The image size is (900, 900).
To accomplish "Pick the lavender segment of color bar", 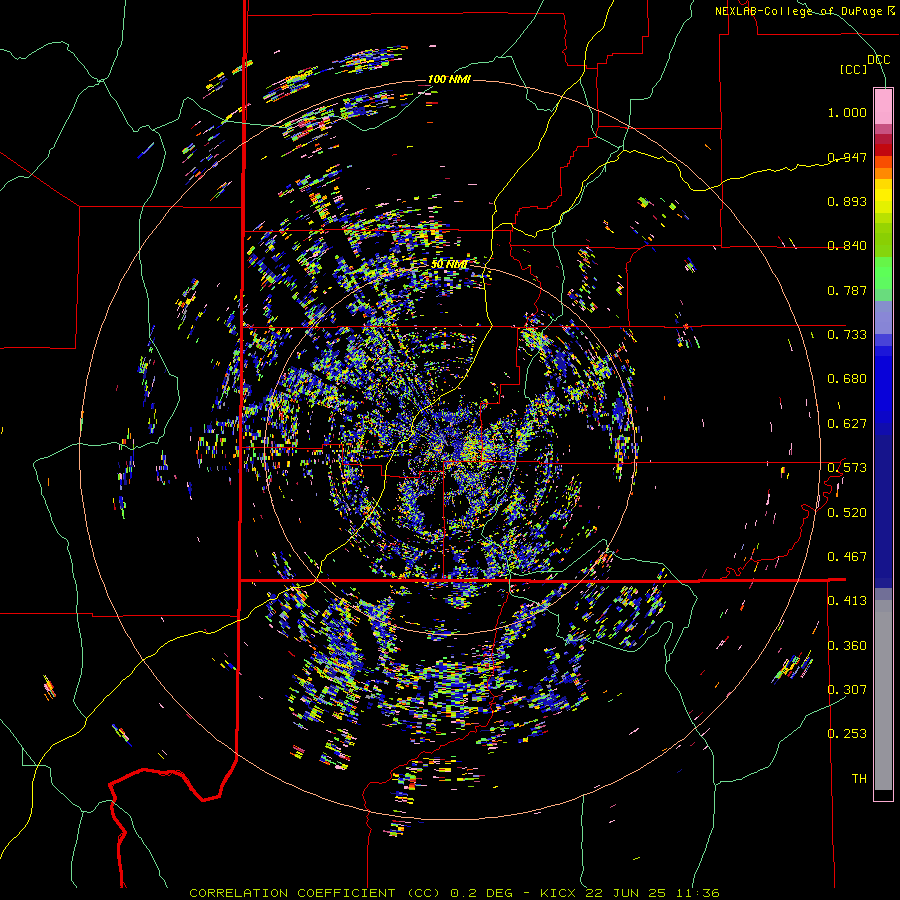I will (883, 317).
